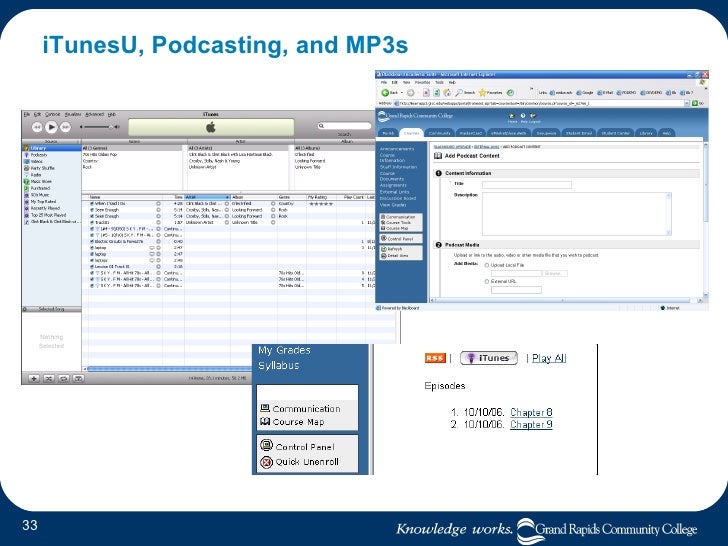The height and width of the screenshot is (546, 728).
Task: Click the Blackboard Logout icon
Action: 533,117
